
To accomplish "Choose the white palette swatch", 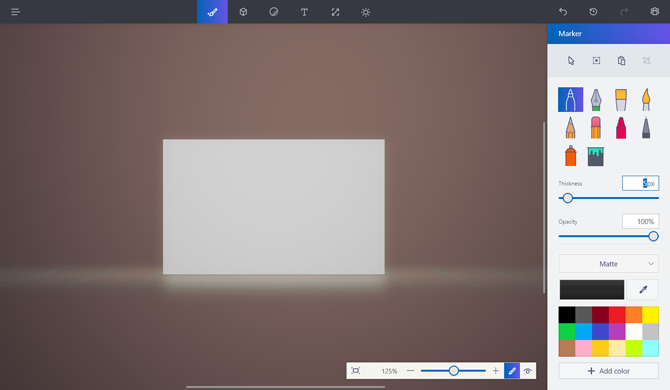I will (634, 331).
